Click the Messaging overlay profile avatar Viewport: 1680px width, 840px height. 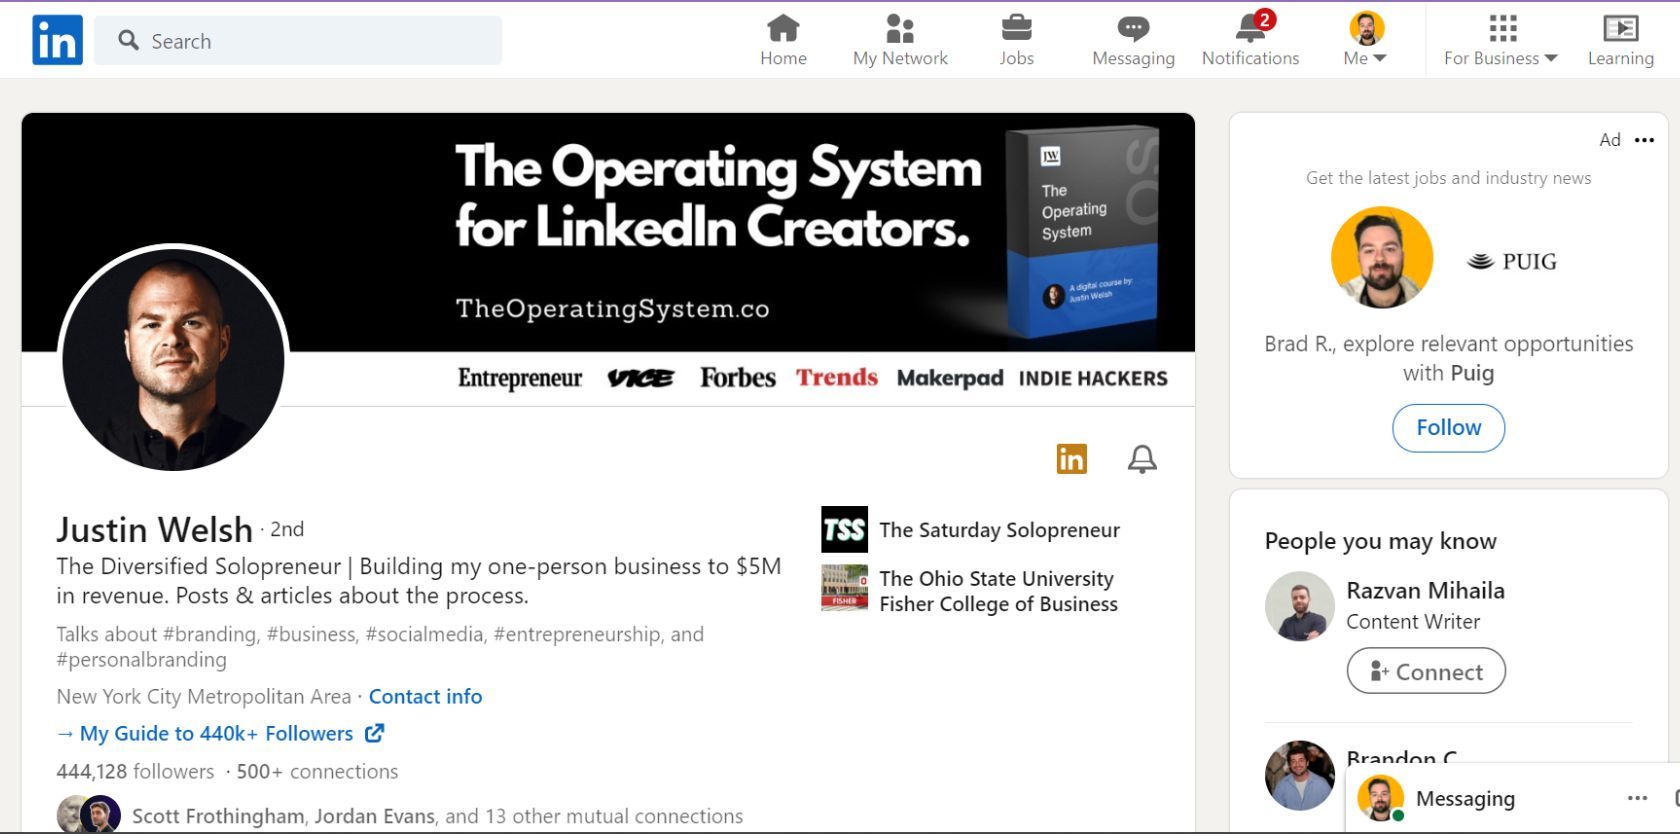[1380, 798]
